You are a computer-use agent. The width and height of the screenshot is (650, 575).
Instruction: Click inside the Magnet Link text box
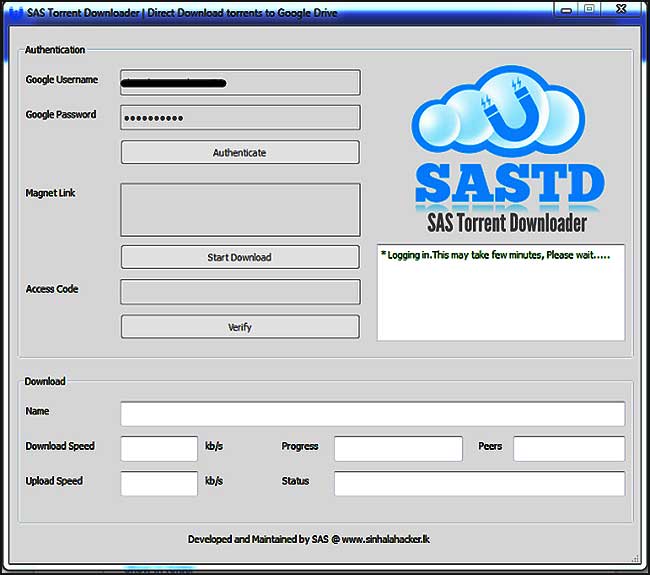[240, 210]
